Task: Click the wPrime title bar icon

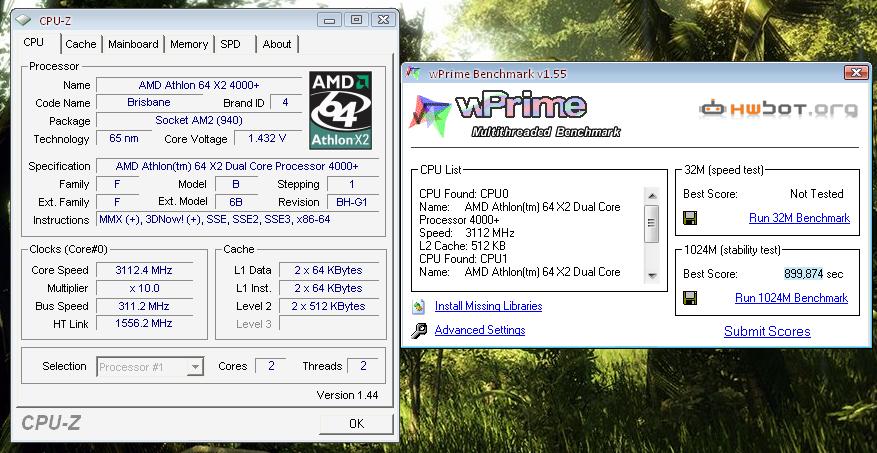Action: pos(414,73)
